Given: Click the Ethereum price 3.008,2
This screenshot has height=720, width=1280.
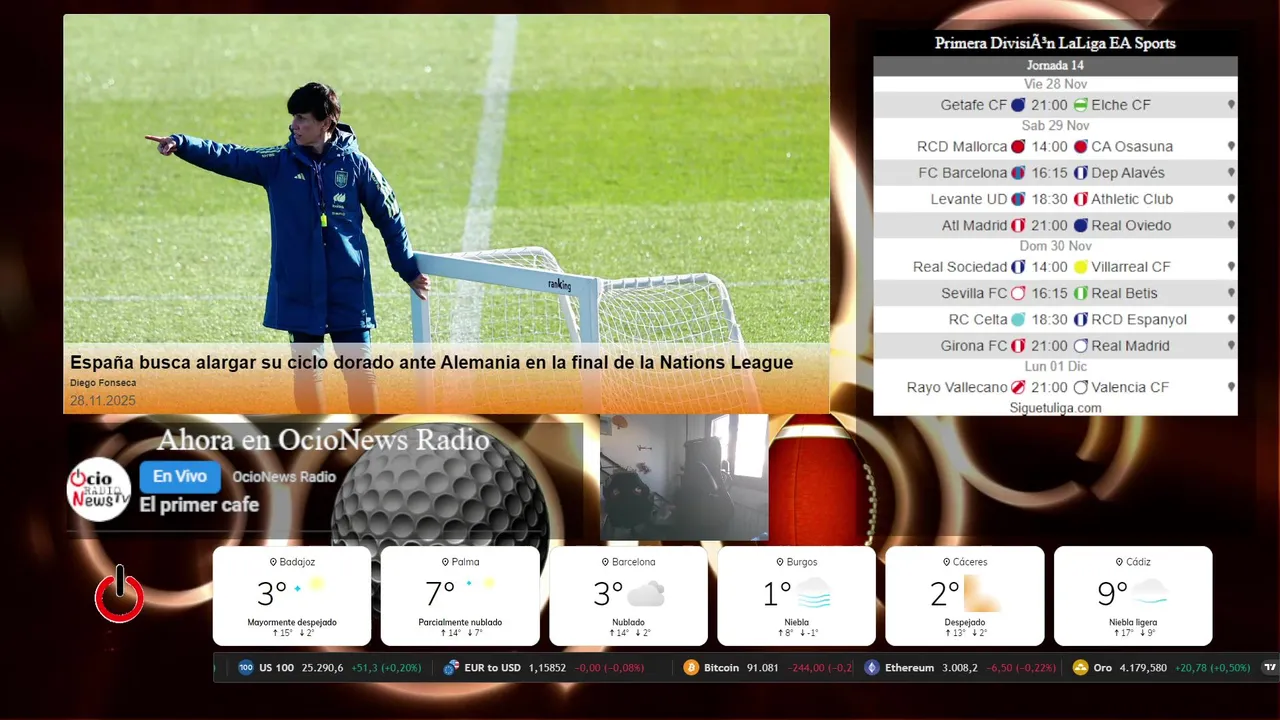Looking at the screenshot, I should tap(960, 668).
